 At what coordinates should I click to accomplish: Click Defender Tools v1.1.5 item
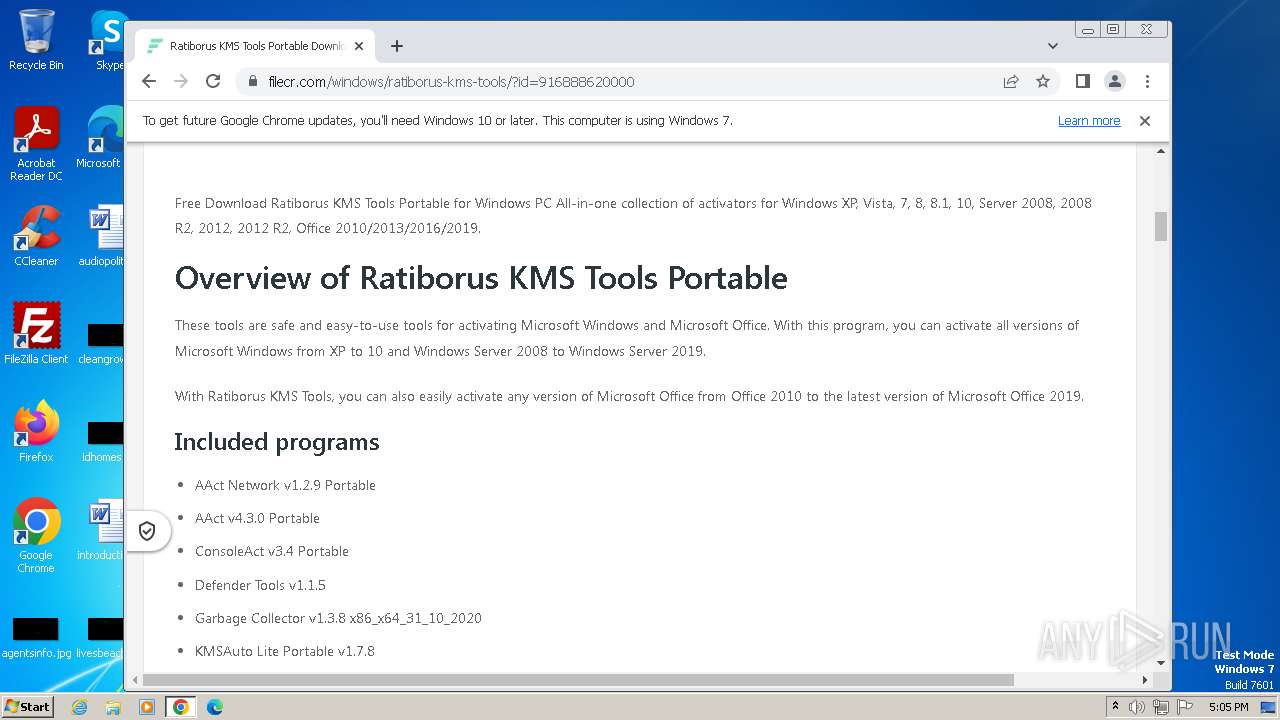point(260,585)
